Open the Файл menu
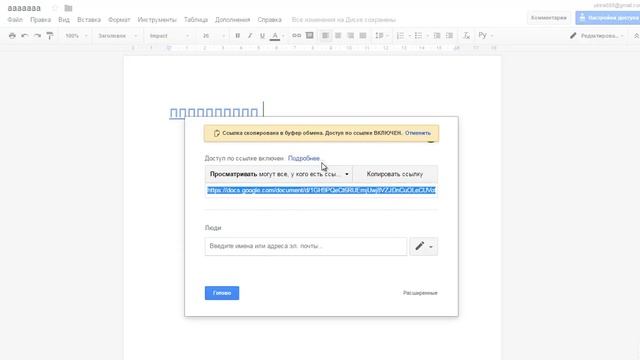Image resolution: width=640 pixels, height=360 pixels. (x=15, y=20)
